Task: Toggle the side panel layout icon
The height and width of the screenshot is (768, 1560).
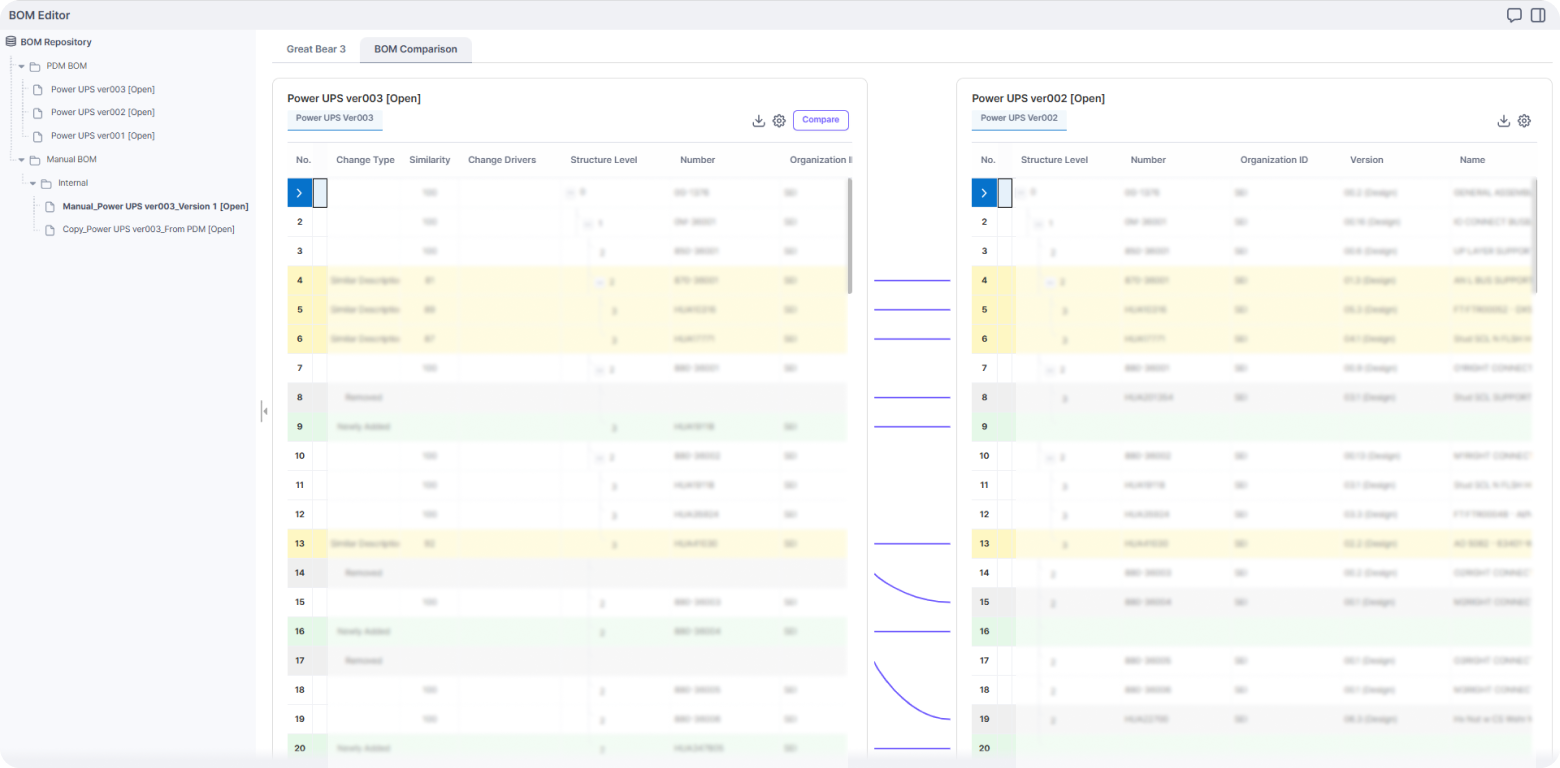Action: pos(1538,15)
